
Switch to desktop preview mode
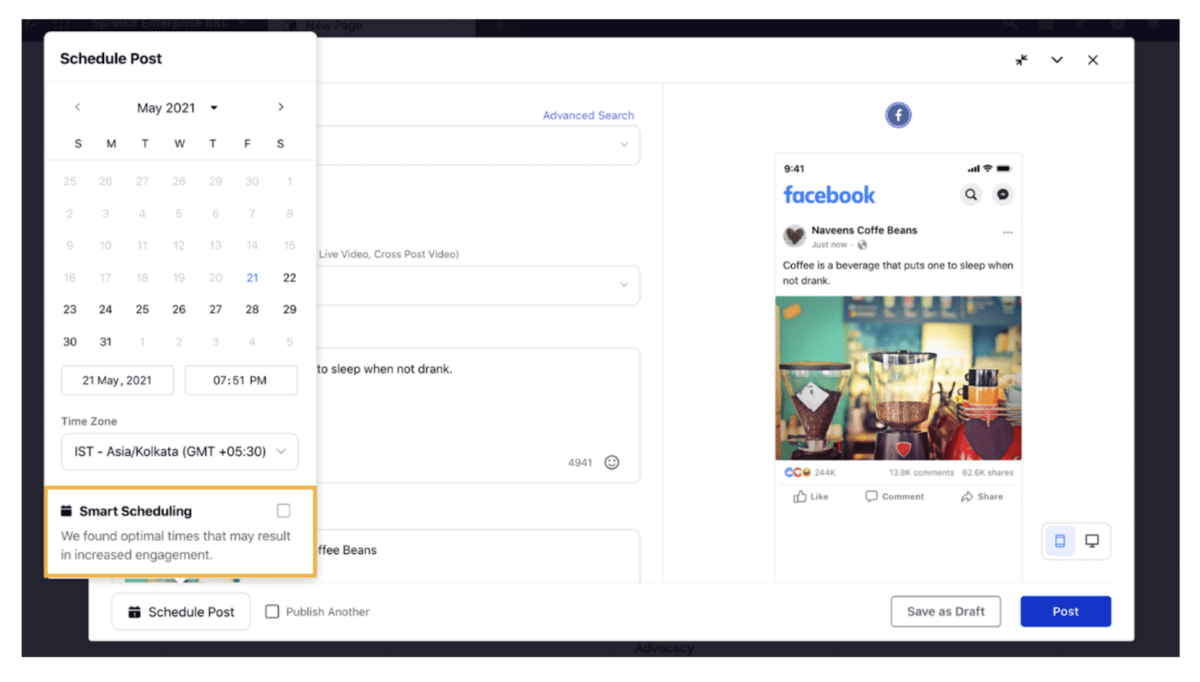click(1092, 541)
